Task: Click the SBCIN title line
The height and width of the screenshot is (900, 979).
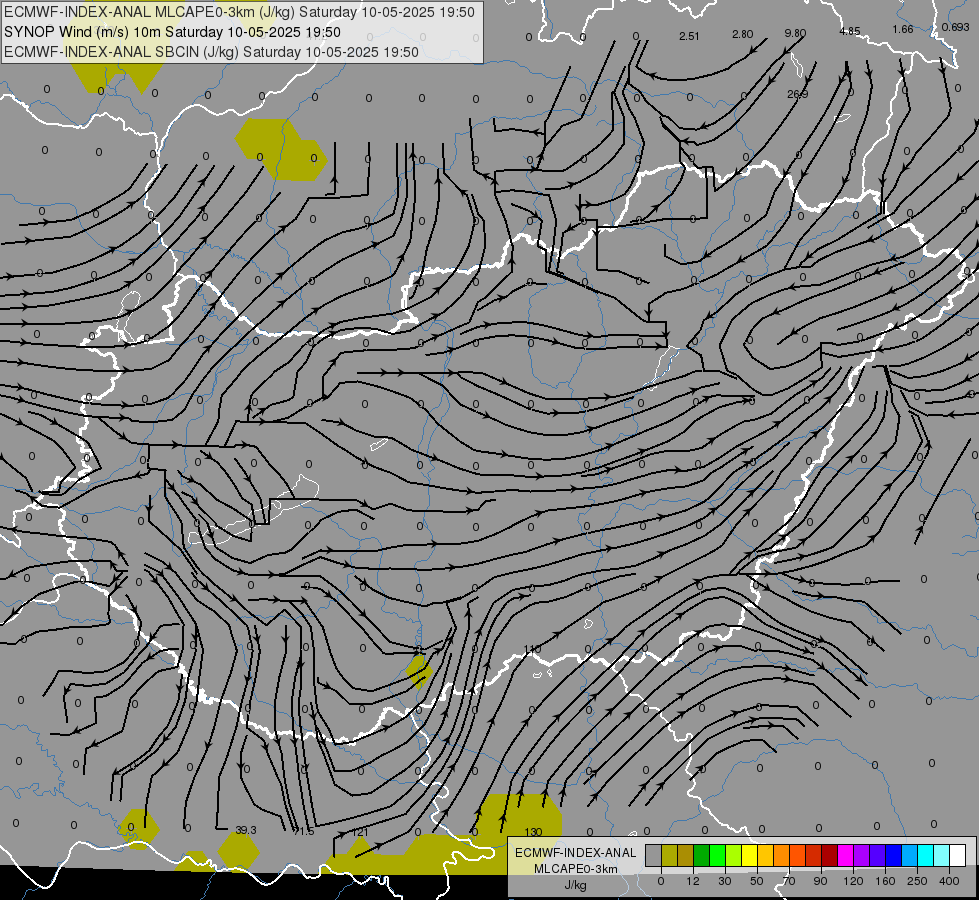Action: (211, 52)
